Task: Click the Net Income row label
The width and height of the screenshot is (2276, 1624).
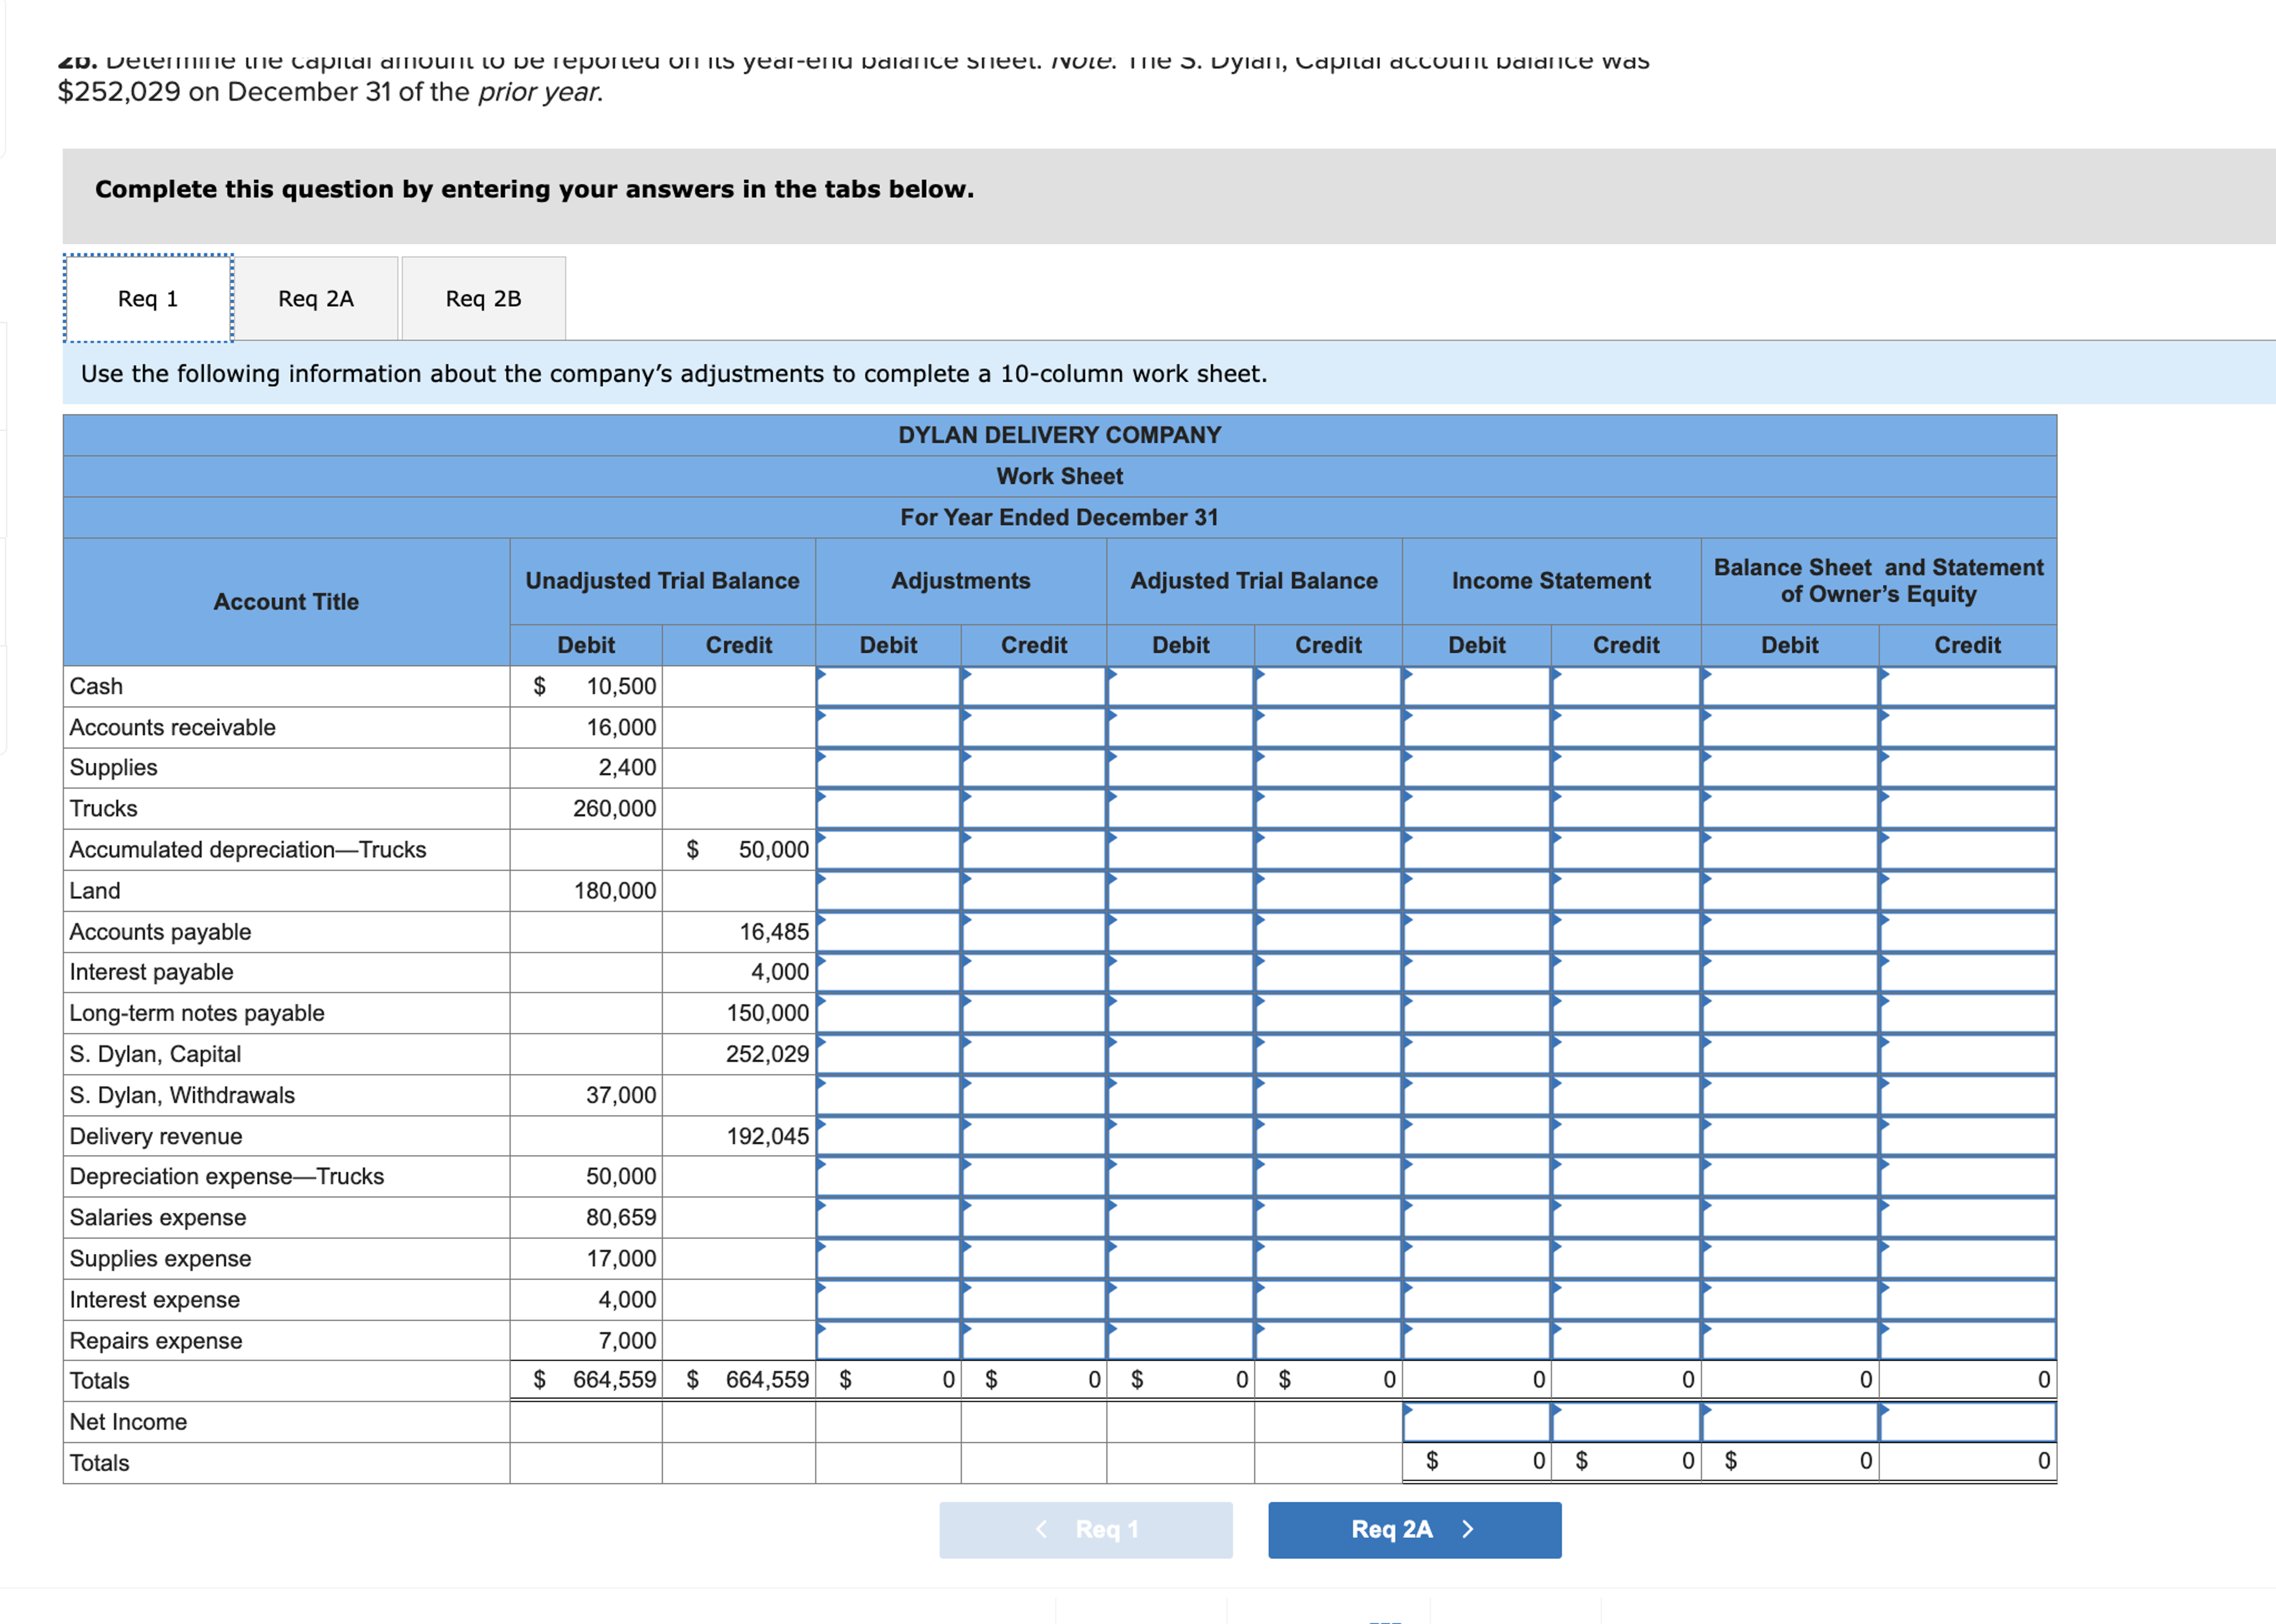Action: click(128, 1421)
